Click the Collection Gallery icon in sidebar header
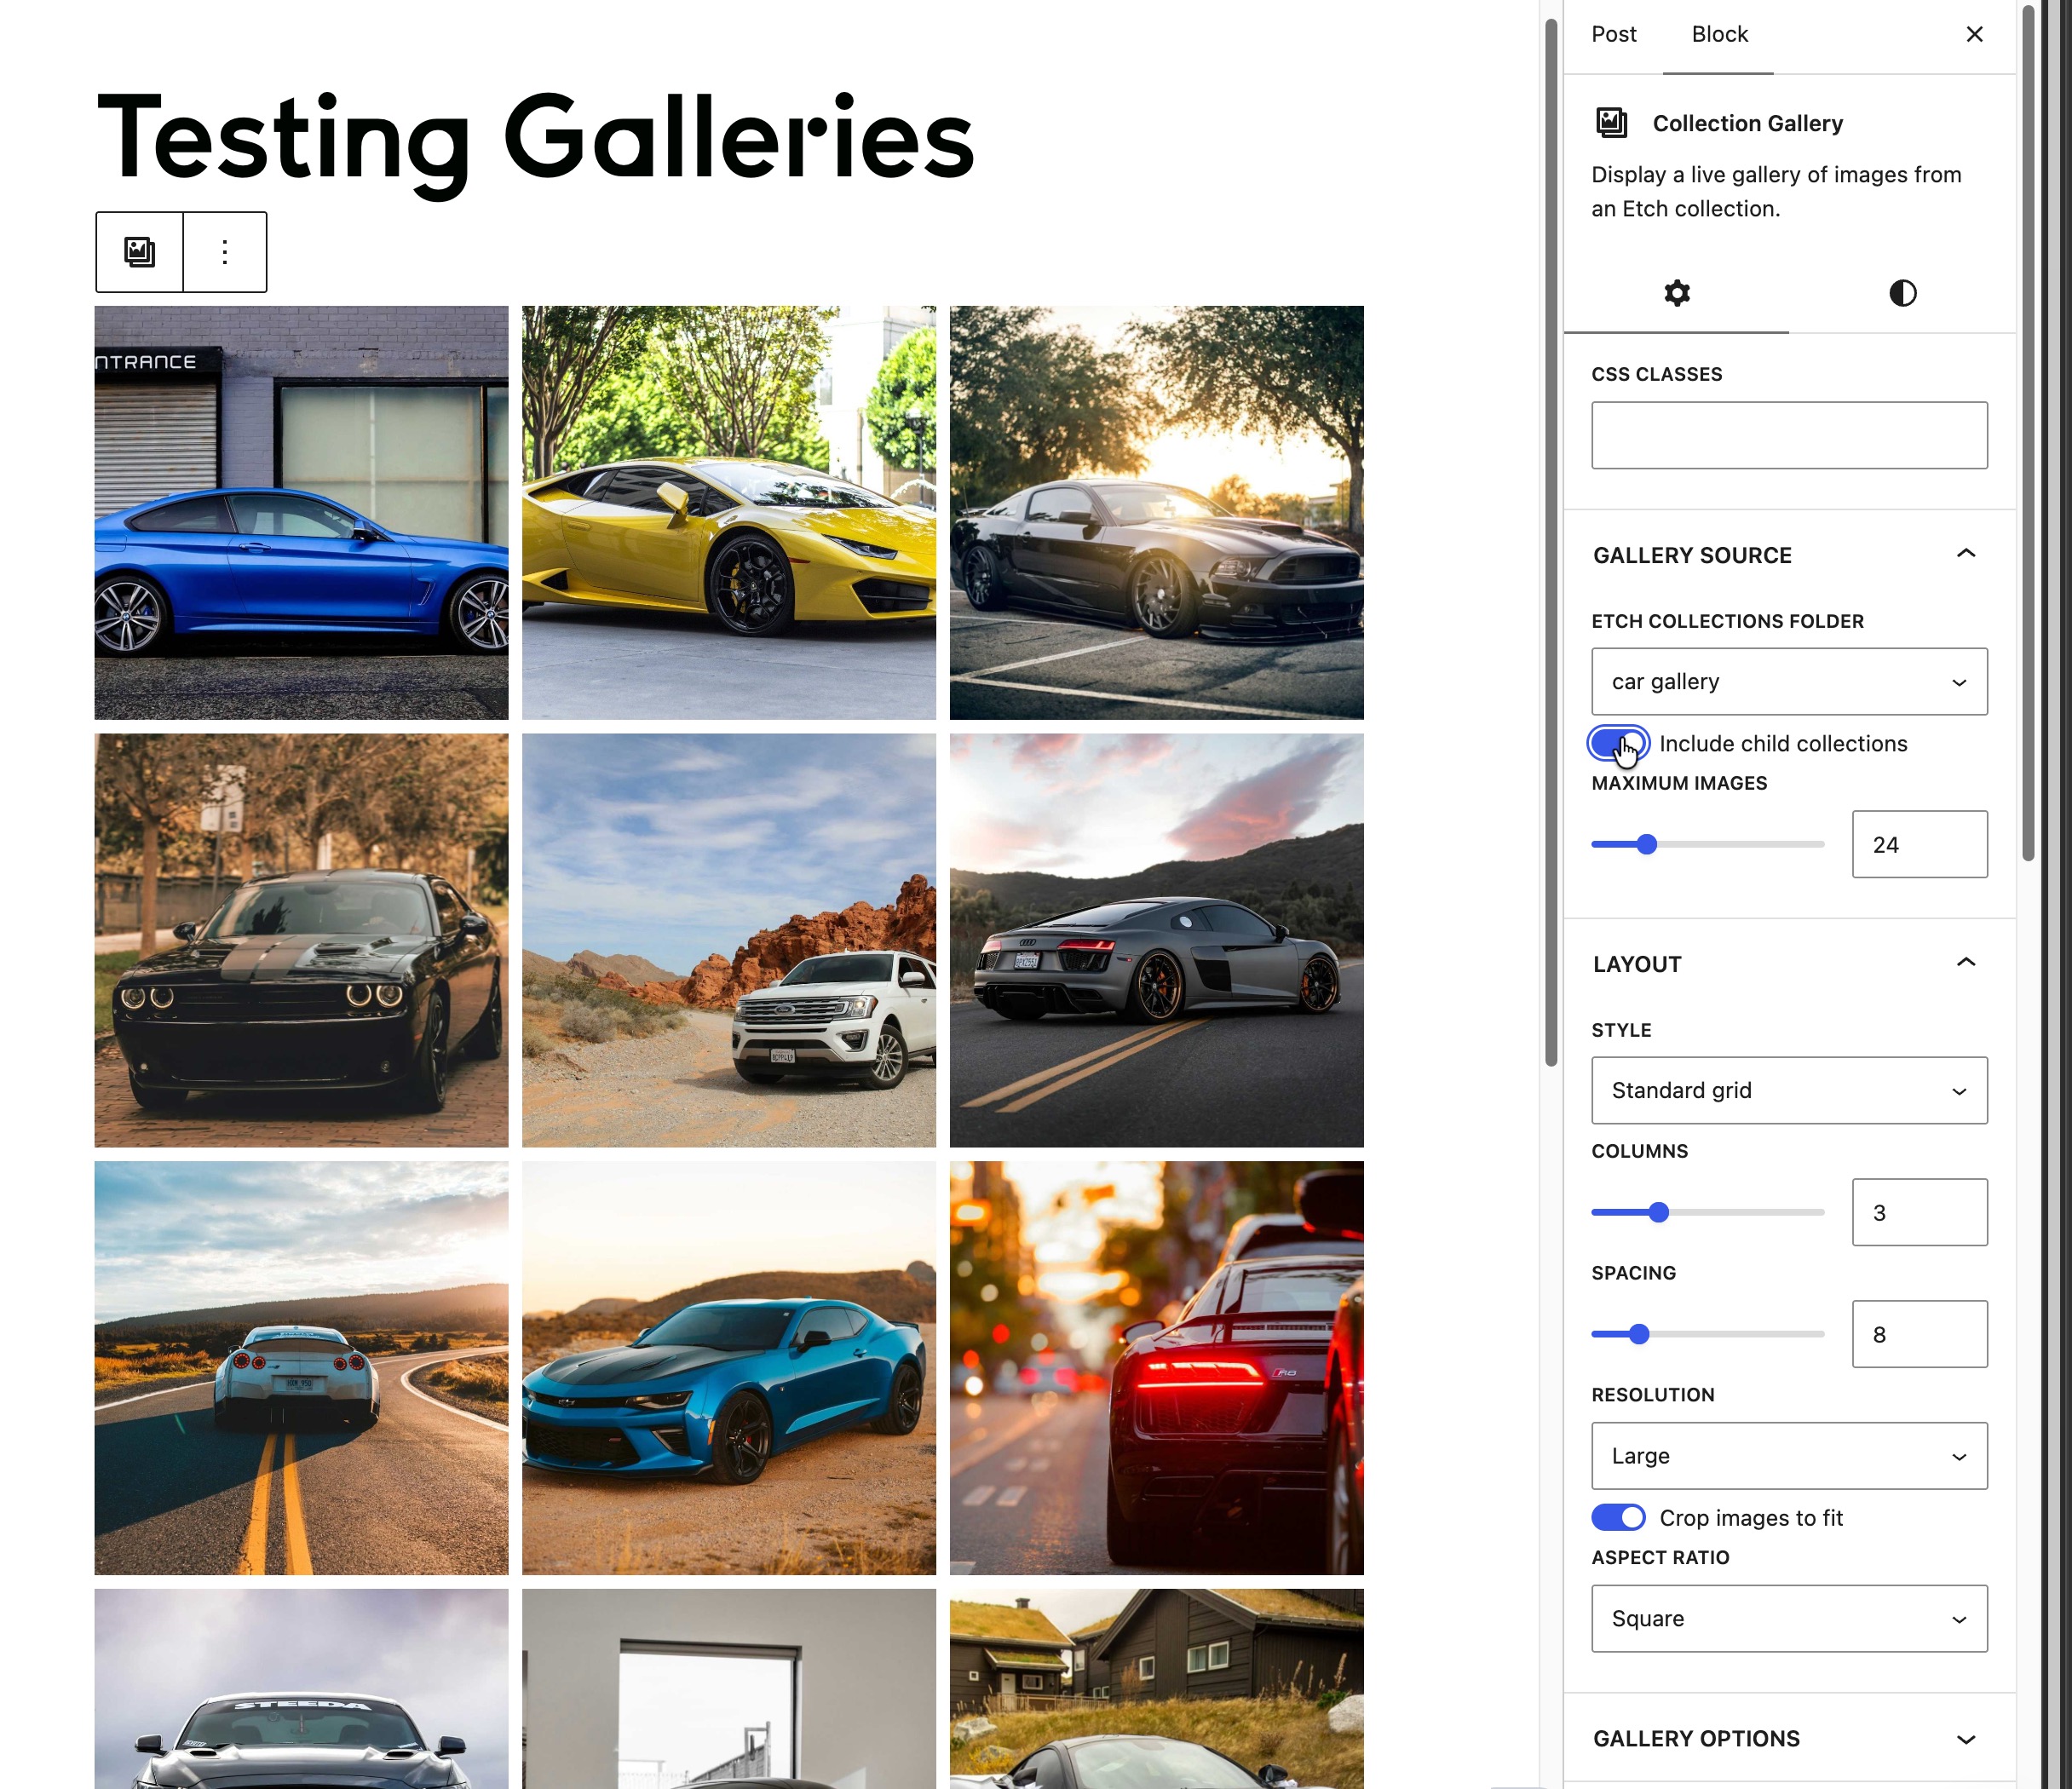The height and width of the screenshot is (1789, 2072). point(1612,123)
